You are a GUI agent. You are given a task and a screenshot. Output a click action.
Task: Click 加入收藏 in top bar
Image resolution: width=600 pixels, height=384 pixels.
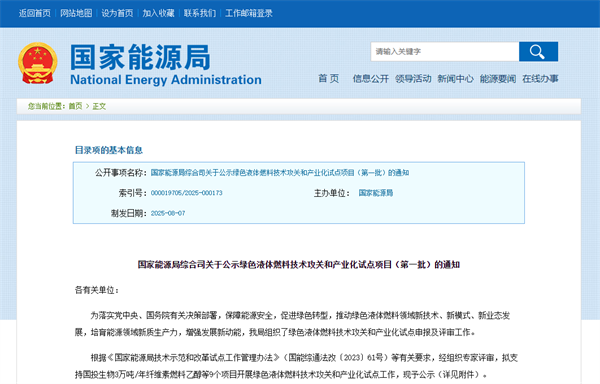pyautogui.click(x=158, y=13)
